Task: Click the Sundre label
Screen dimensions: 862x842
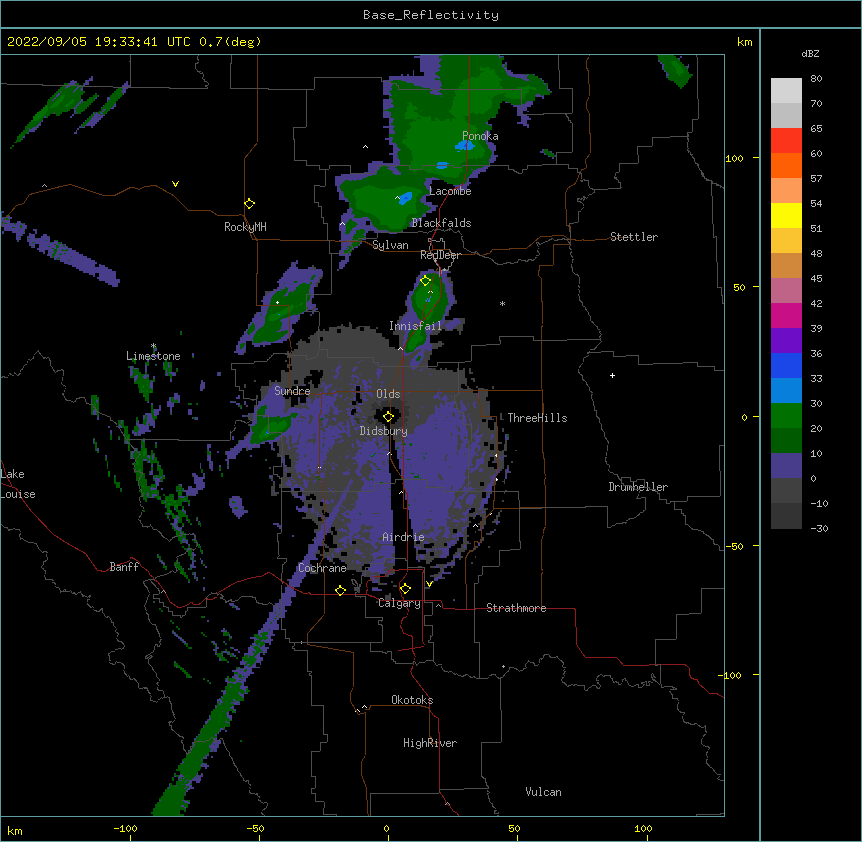Action: 292,391
